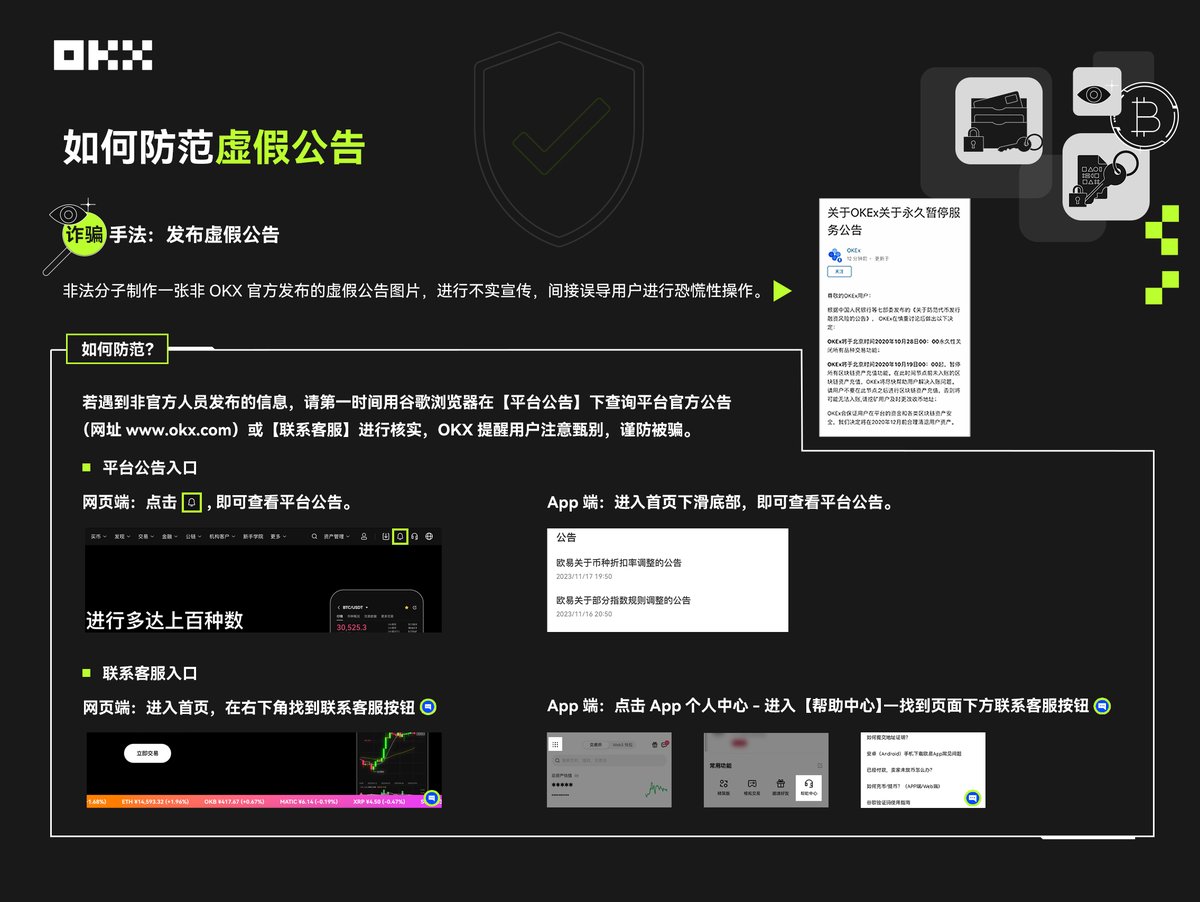The image size is (1200, 902).
Task: Click candlestick chart on web homepage screenshot
Action: pos(390,768)
